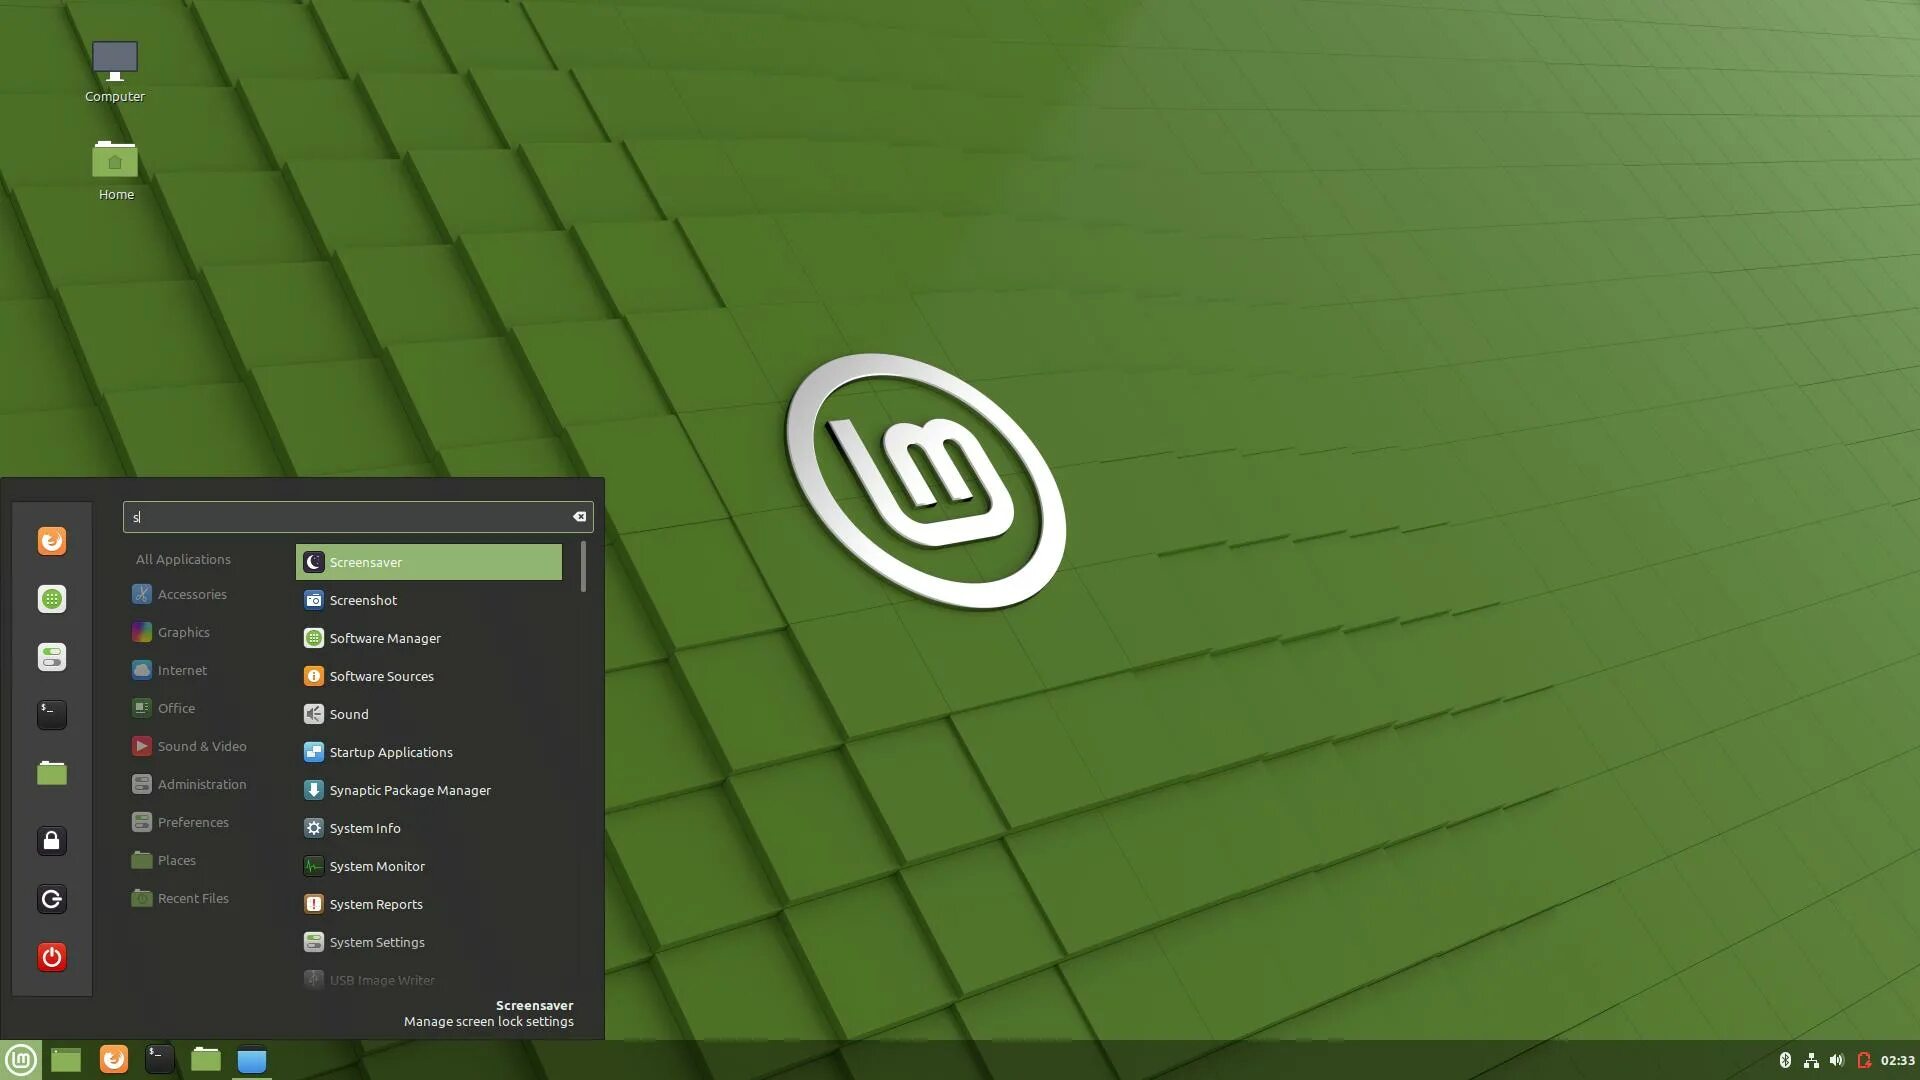Open the network icon in system tray
Viewport: 1920px width, 1080px height.
coord(1811,1060)
